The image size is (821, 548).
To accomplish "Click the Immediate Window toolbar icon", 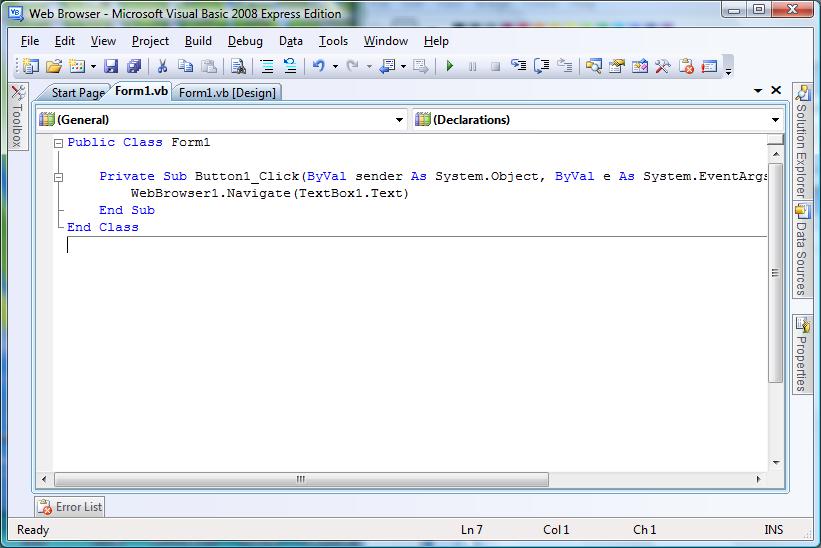I will click(709, 66).
